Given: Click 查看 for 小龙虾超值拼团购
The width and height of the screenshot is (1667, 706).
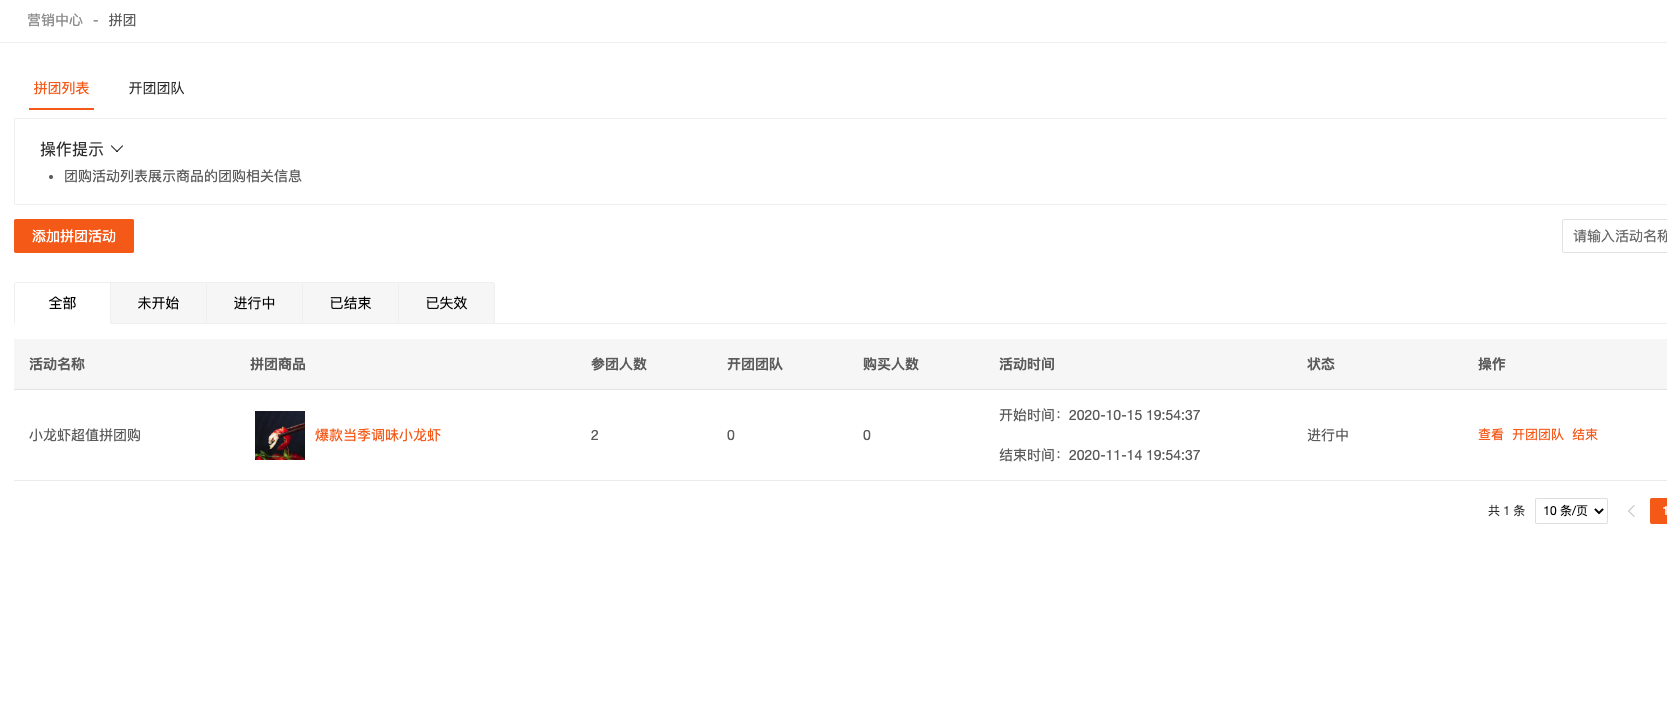Looking at the screenshot, I should pyautogui.click(x=1491, y=435).
